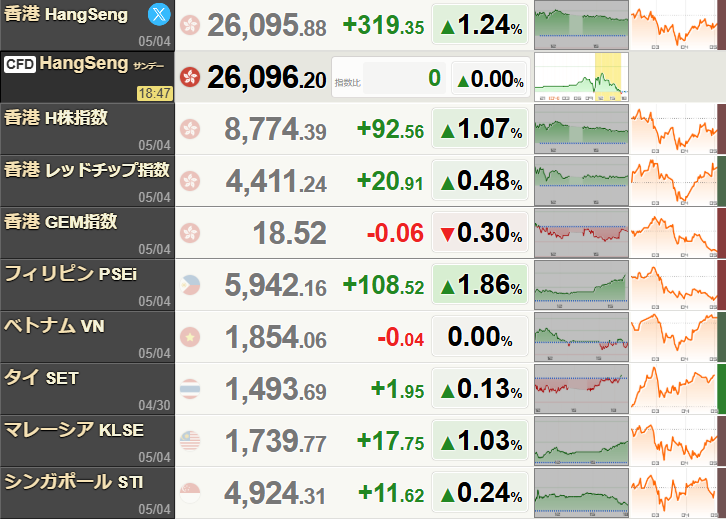Click Hong Kong flag icon in 香港 HangSeng row
The image size is (726, 519).
pos(190,25)
